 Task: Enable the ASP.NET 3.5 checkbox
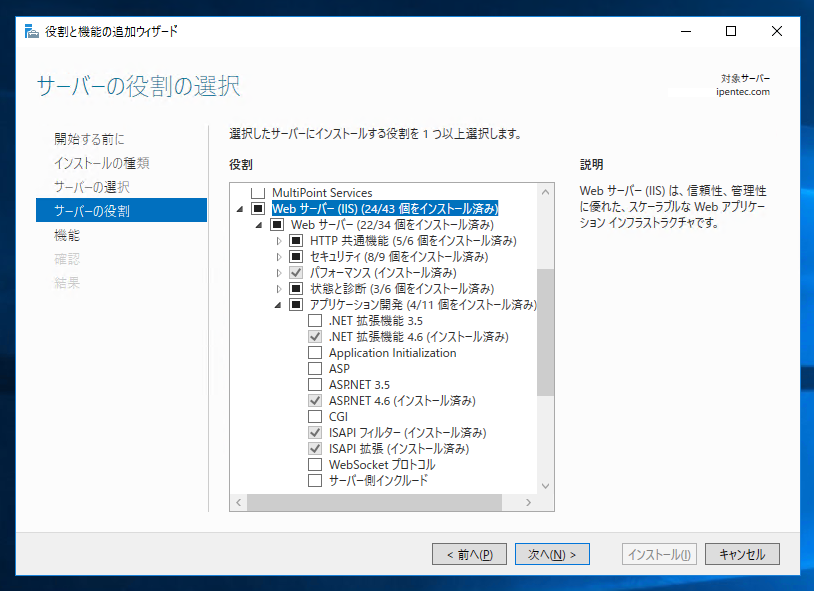[315, 385]
